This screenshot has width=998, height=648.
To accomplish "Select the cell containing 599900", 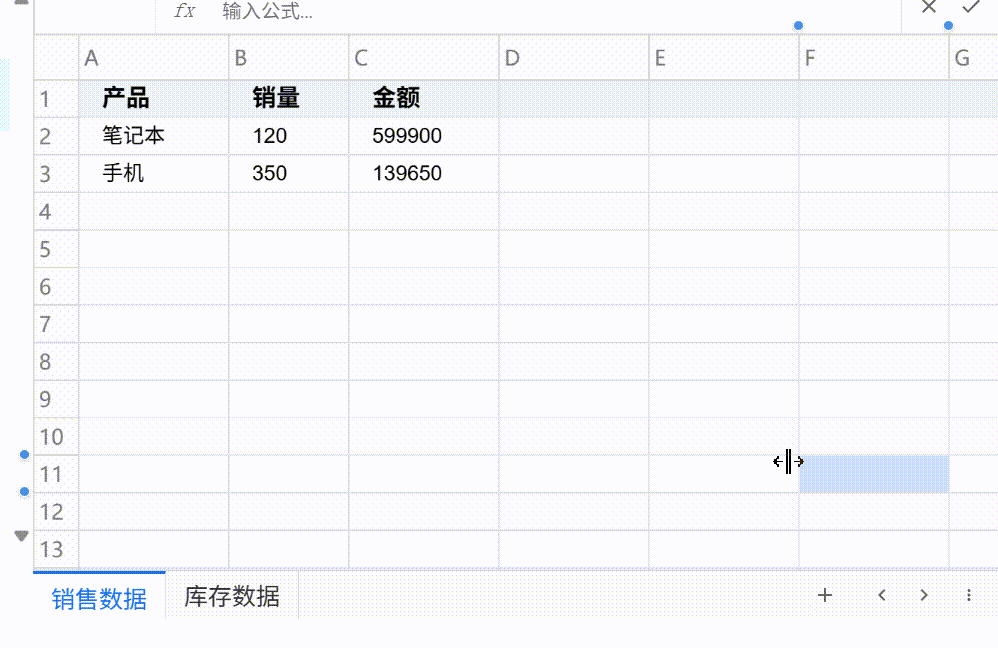I will pyautogui.click(x=423, y=136).
